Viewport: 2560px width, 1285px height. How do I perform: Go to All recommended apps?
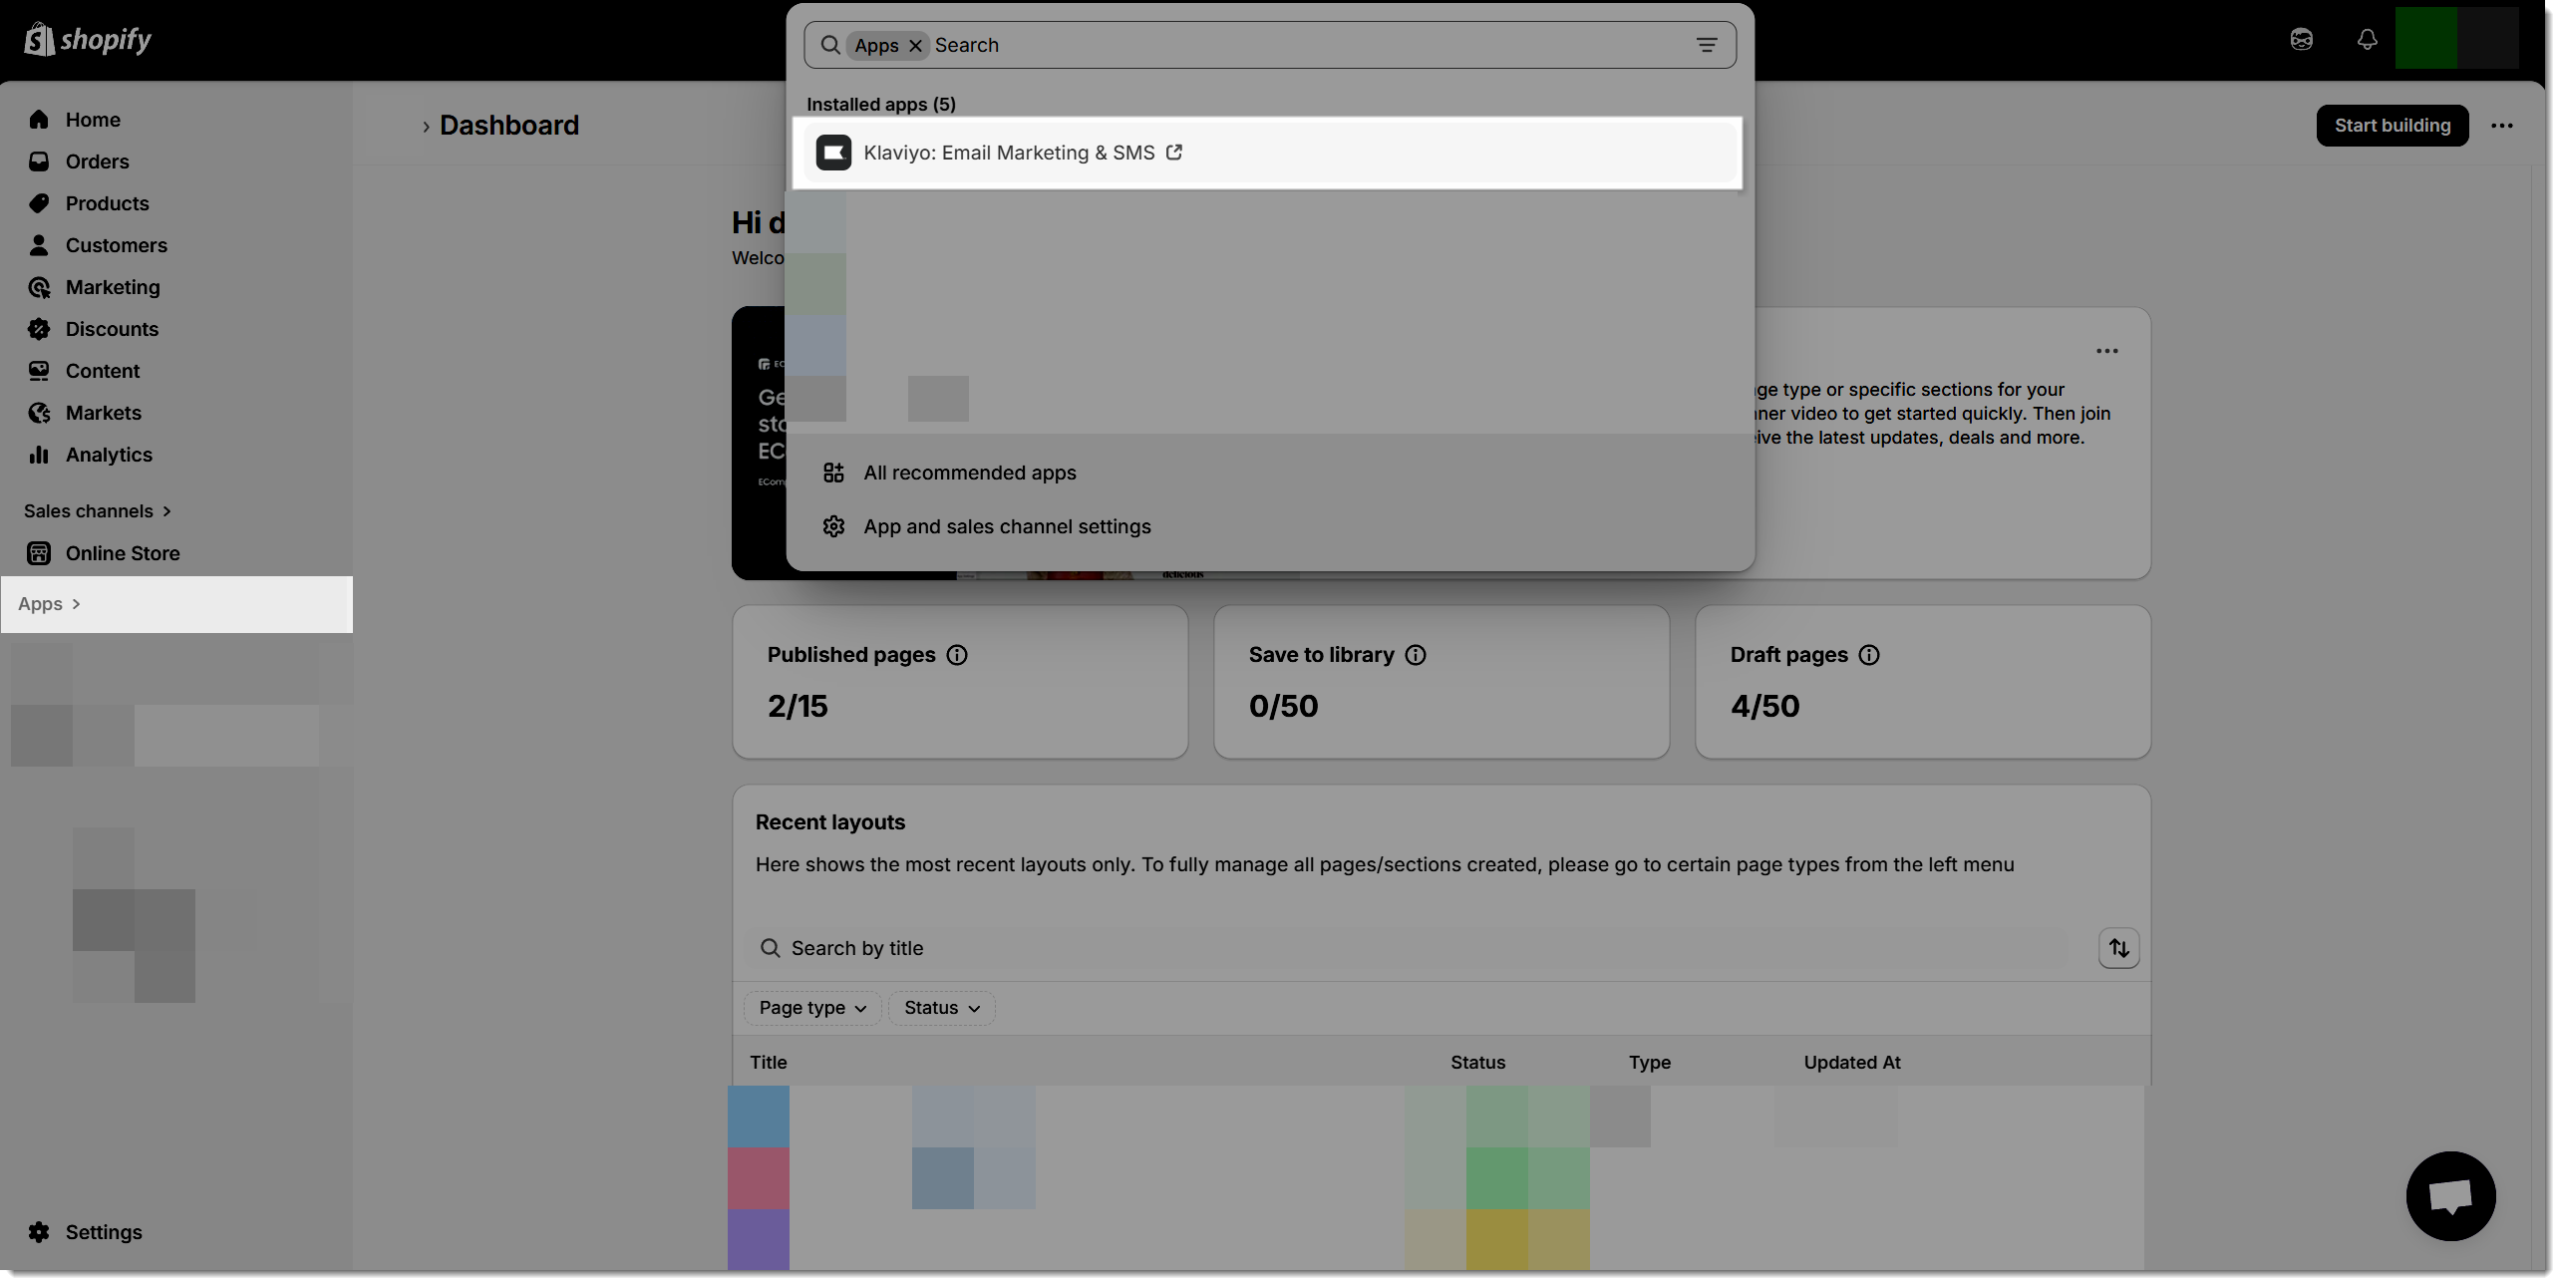click(969, 473)
